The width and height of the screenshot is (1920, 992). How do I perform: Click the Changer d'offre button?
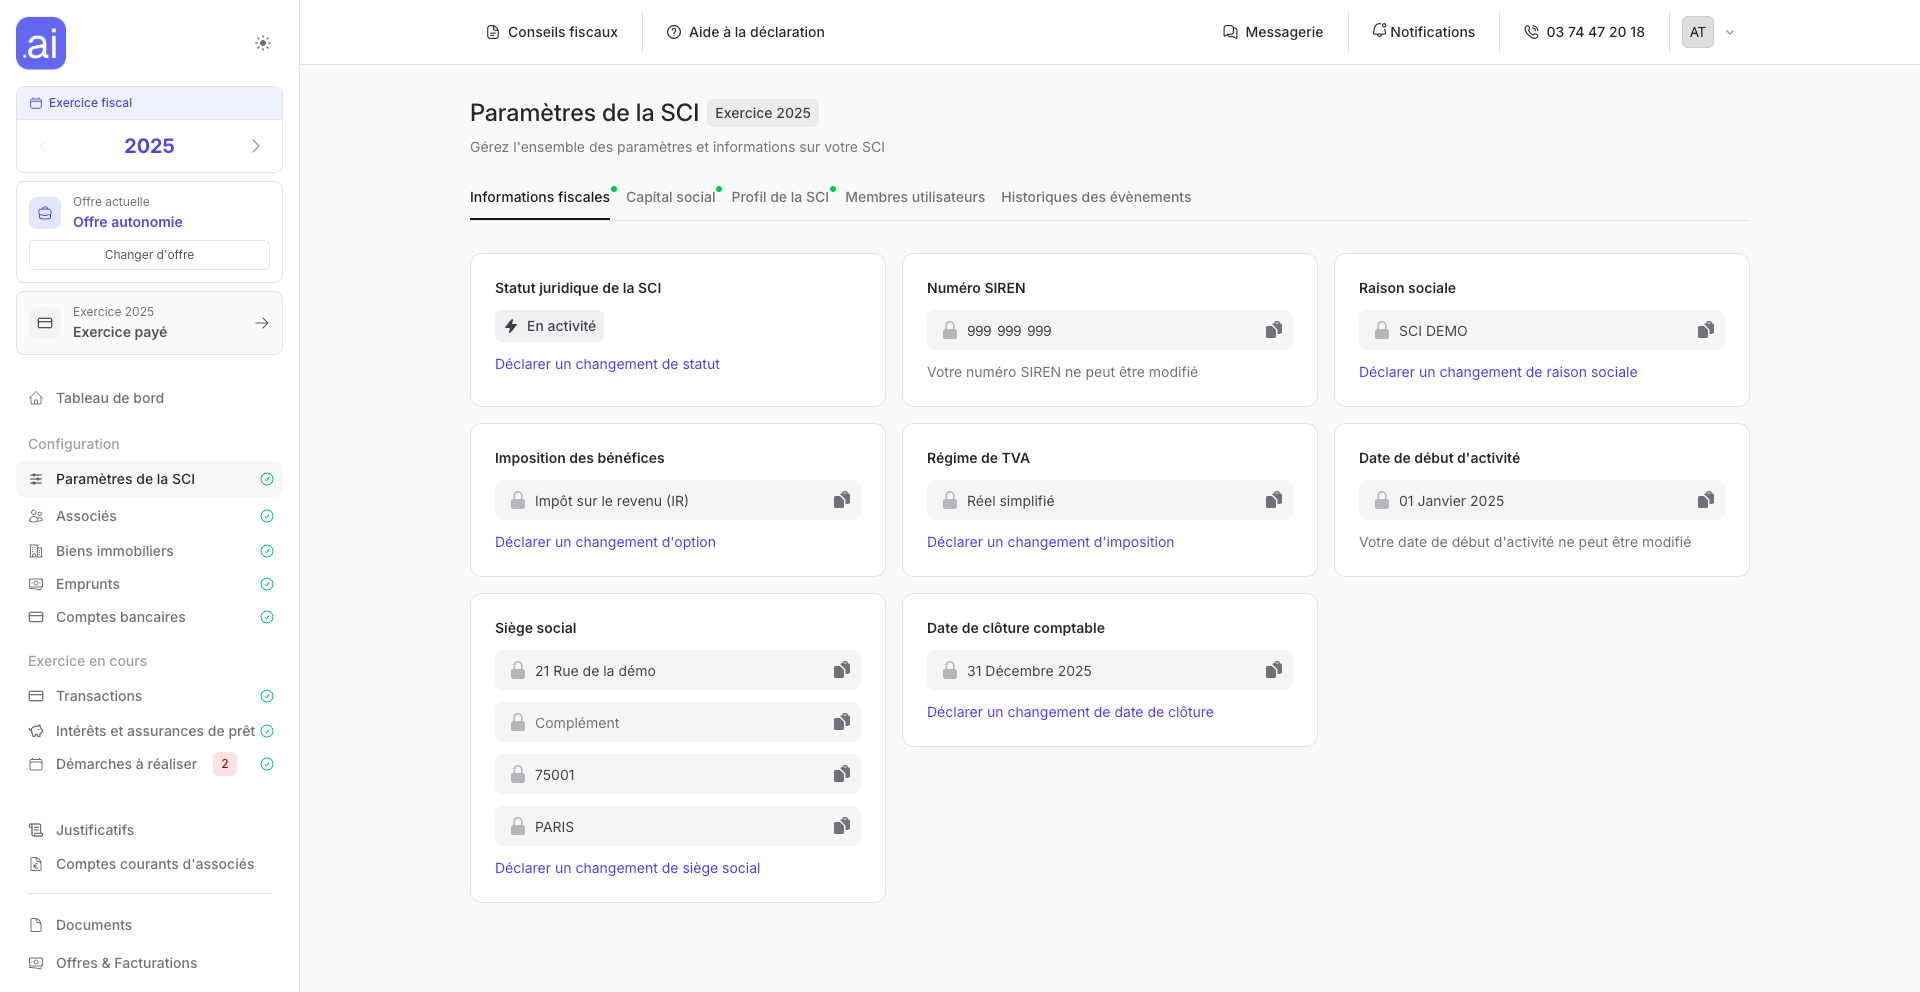click(x=149, y=255)
